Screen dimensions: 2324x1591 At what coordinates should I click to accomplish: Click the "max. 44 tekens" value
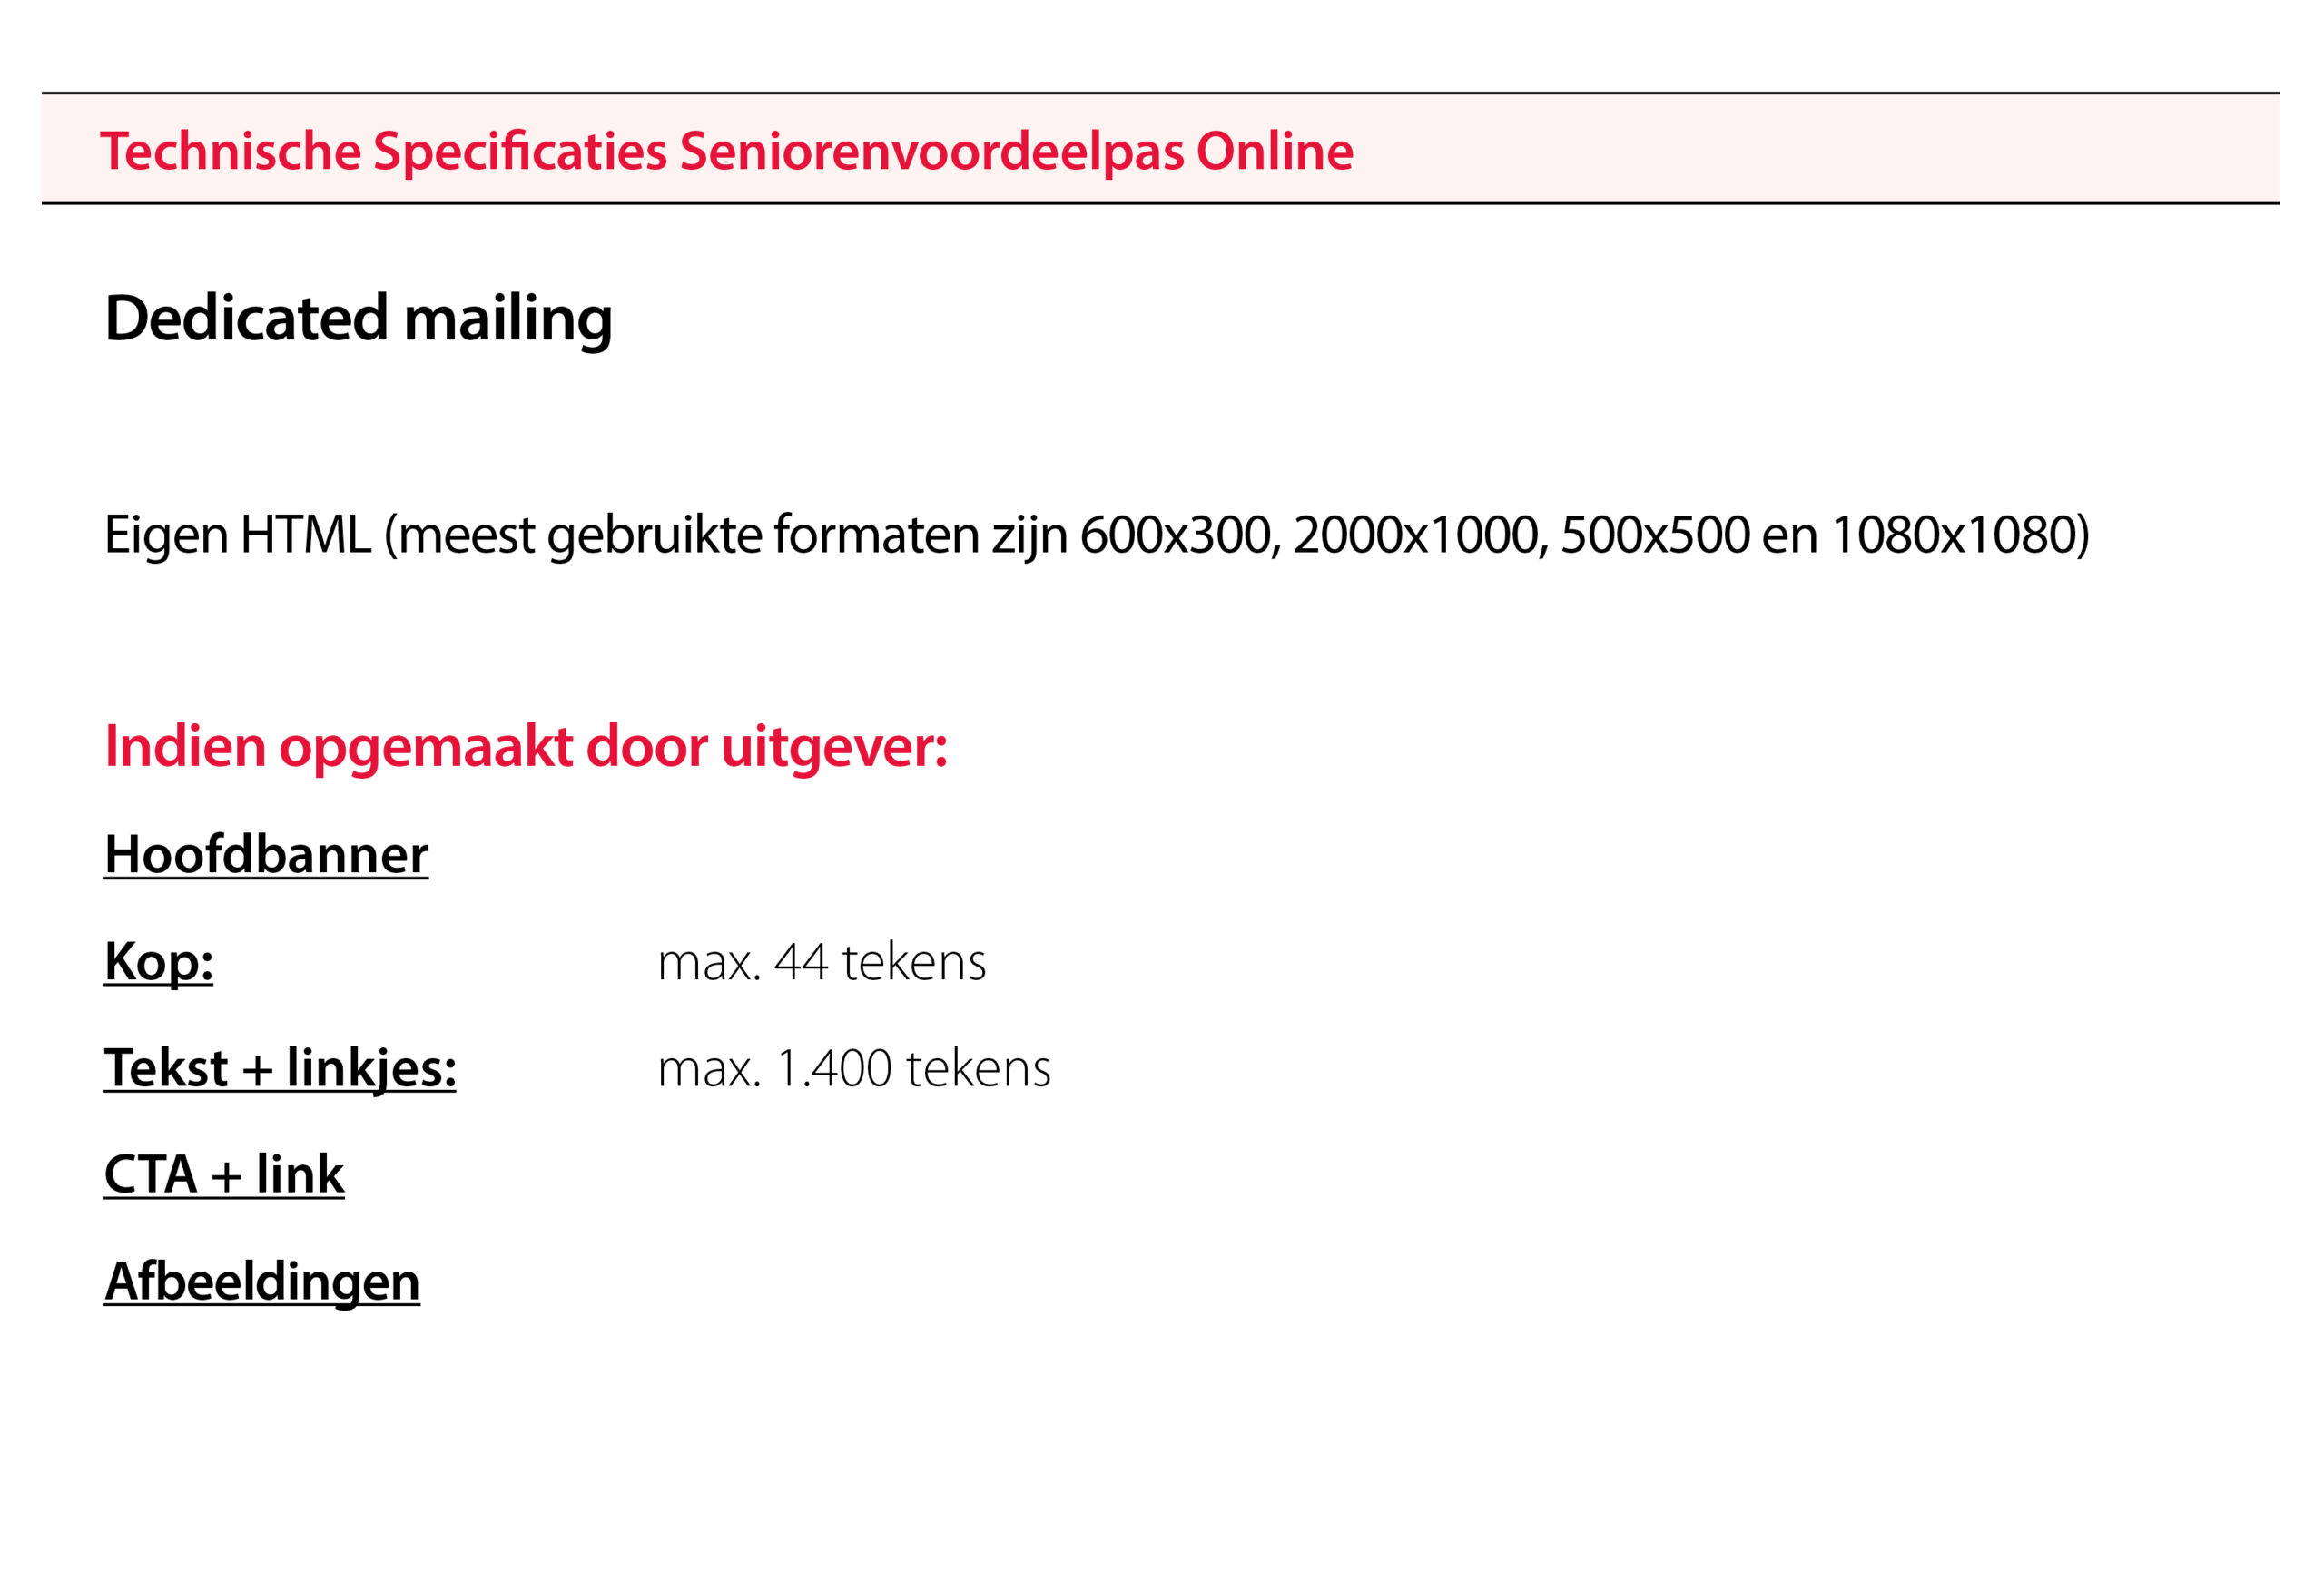coord(821,963)
